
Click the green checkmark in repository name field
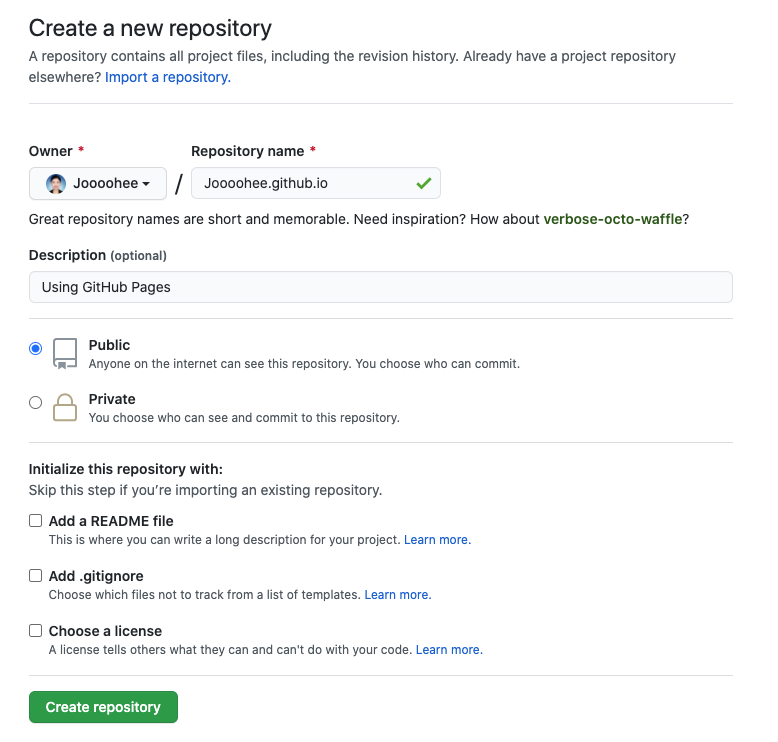[424, 184]
